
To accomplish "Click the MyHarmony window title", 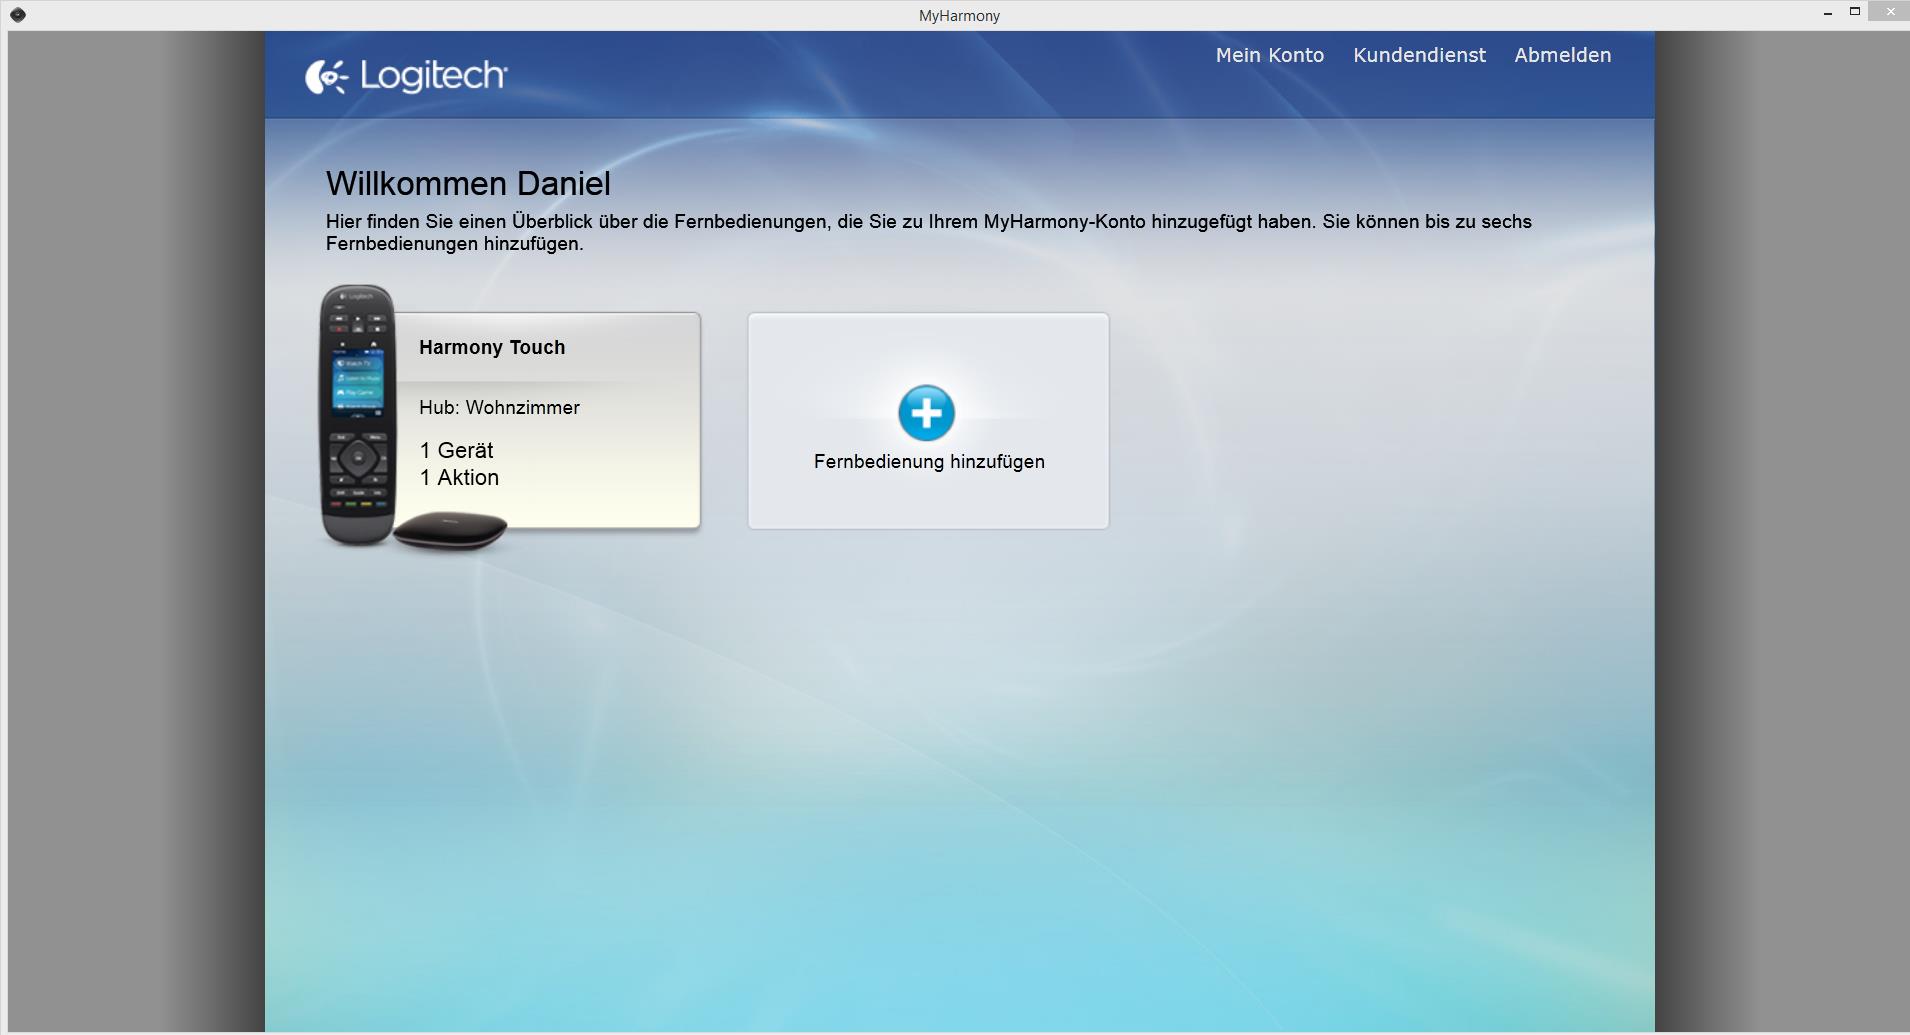I will coord(959,15).
